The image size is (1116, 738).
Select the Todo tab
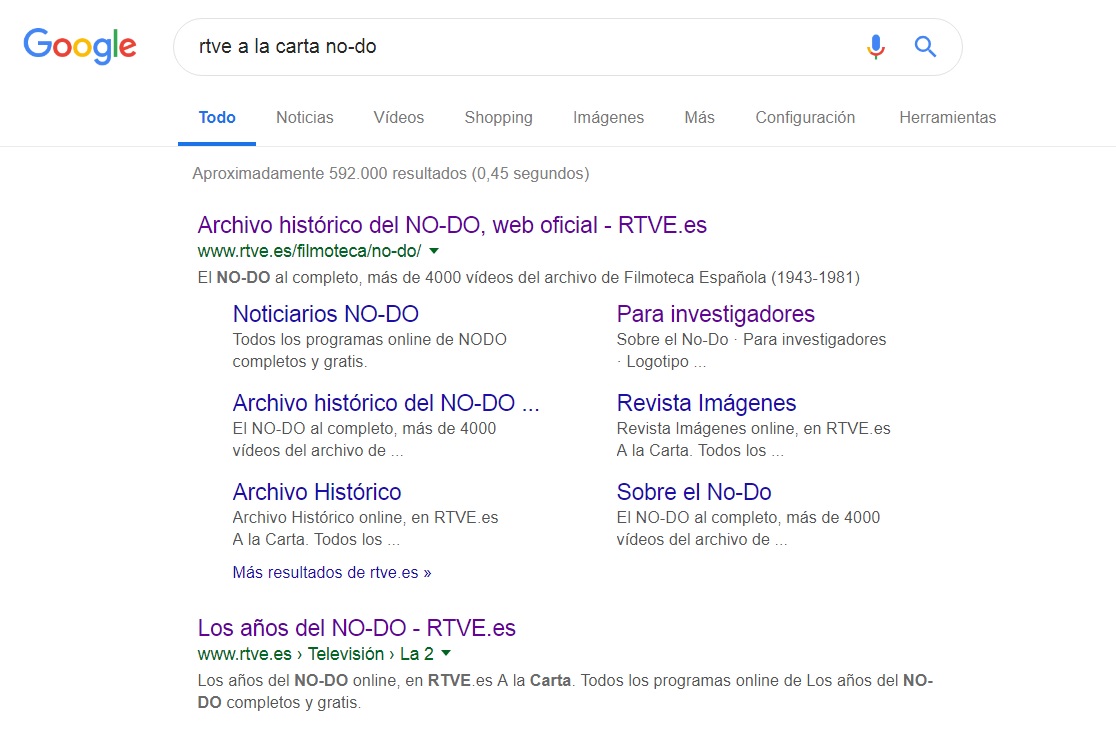click(x=217, y=117)
